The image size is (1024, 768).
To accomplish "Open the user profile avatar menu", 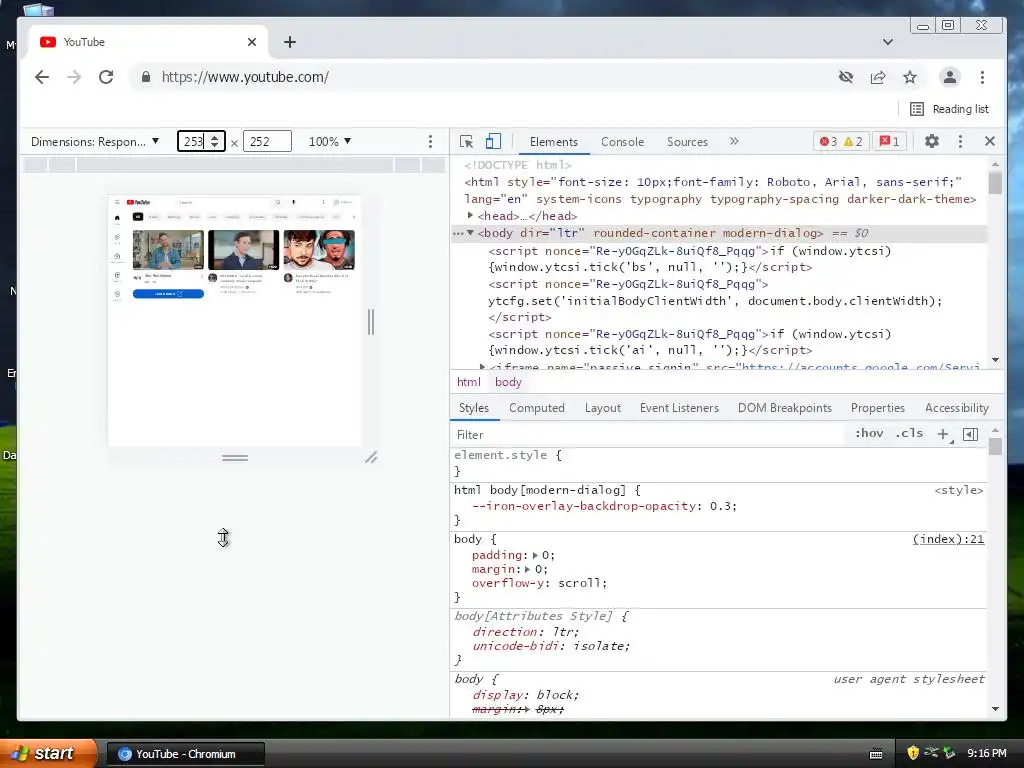I will pyautogui.click(x=950, y=77).
